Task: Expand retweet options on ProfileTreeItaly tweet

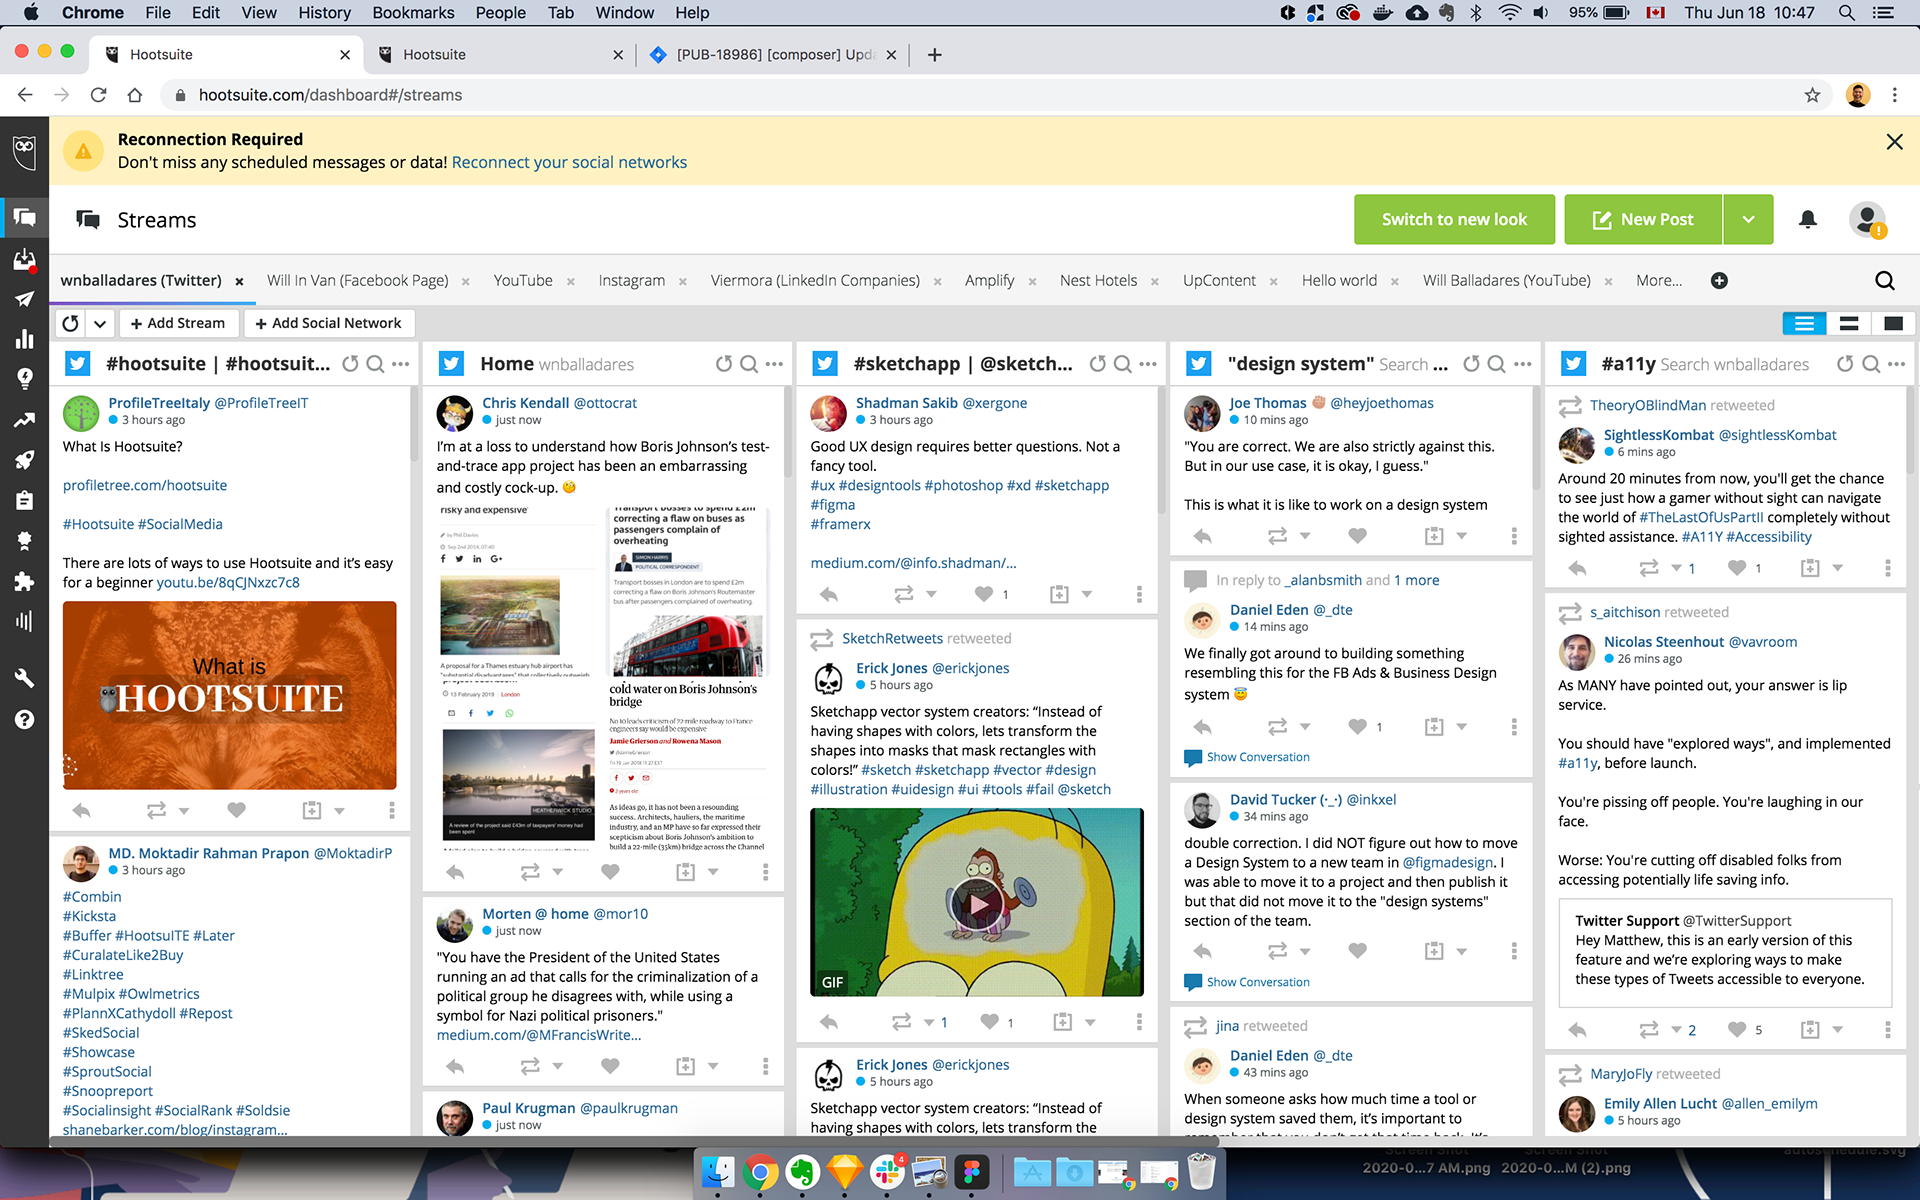Action: [184, 810]
